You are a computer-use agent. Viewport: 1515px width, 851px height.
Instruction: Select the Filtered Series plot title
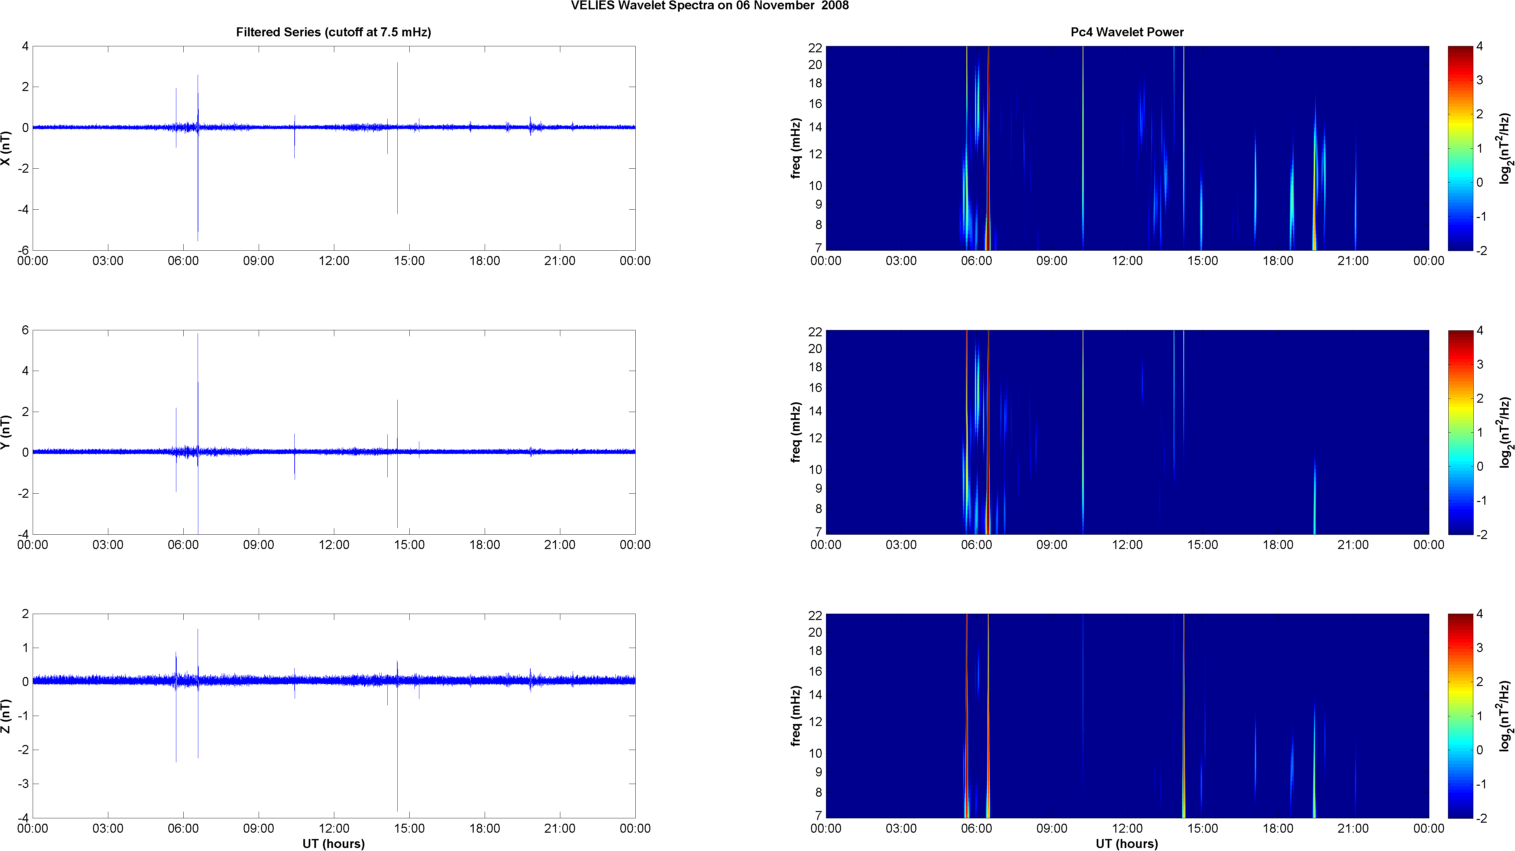(x=333, y=32)
